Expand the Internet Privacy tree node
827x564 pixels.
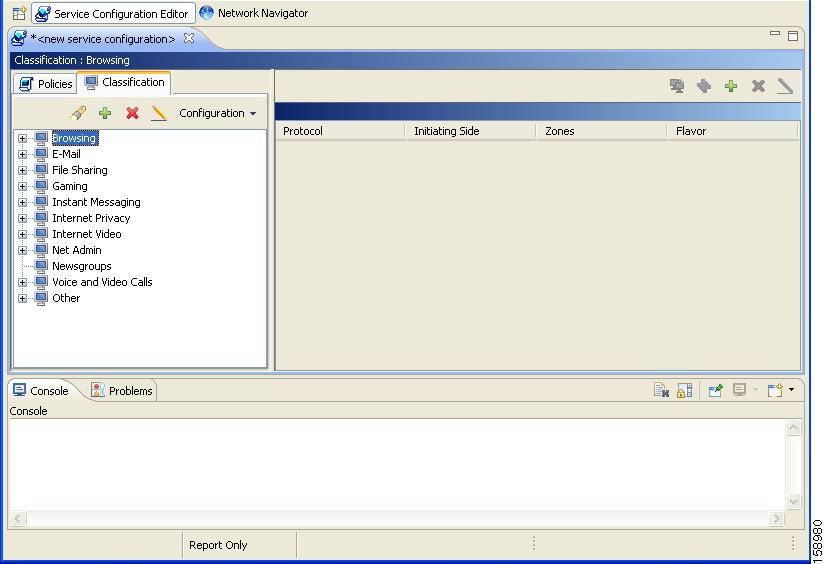[22, 218]
